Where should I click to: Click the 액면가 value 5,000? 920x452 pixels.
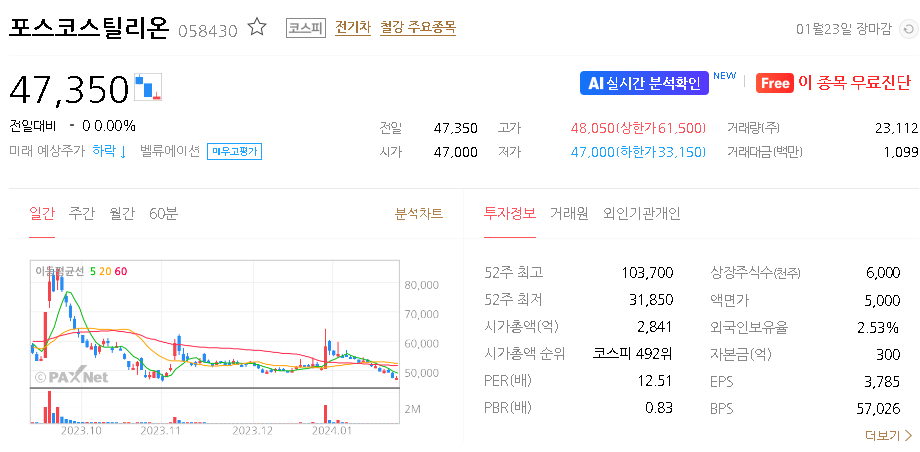(x=883, y=301)
